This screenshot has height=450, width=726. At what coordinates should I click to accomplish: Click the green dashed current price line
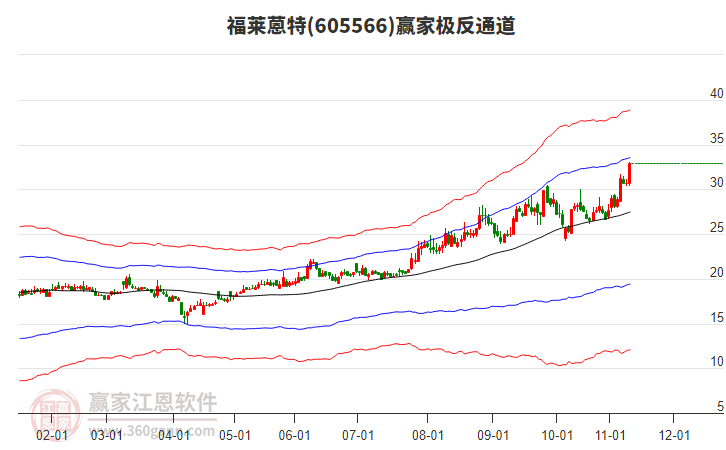677,163
